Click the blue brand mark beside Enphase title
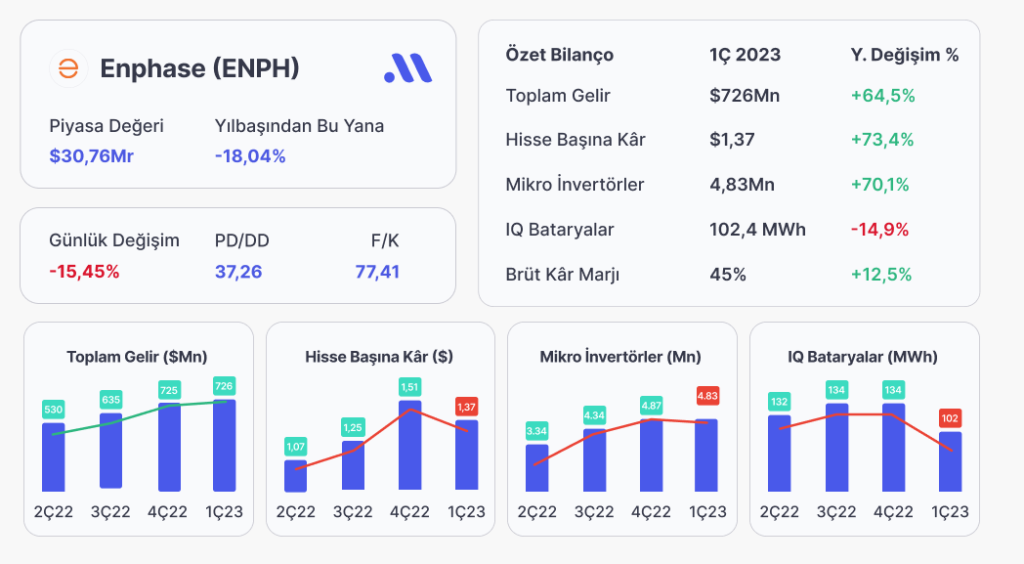 click(x=408, y=68)
